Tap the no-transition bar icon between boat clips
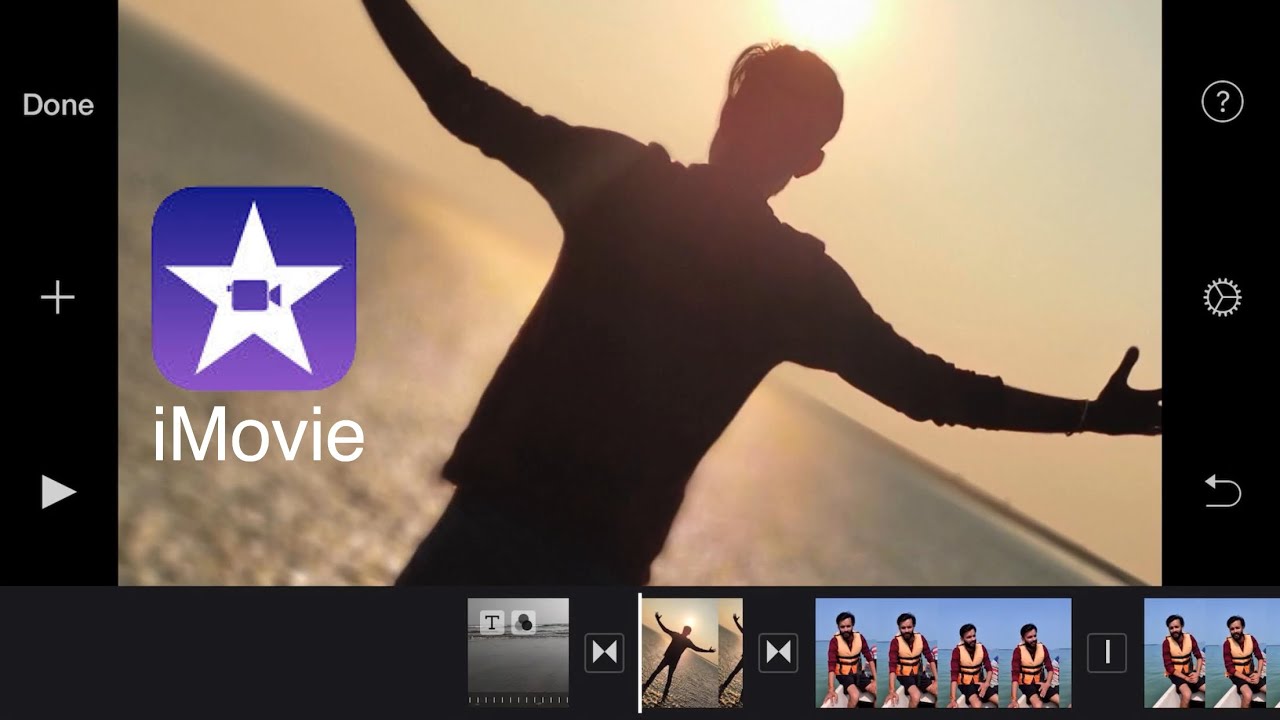The image size is (1280, 720). pos(1107,653)
